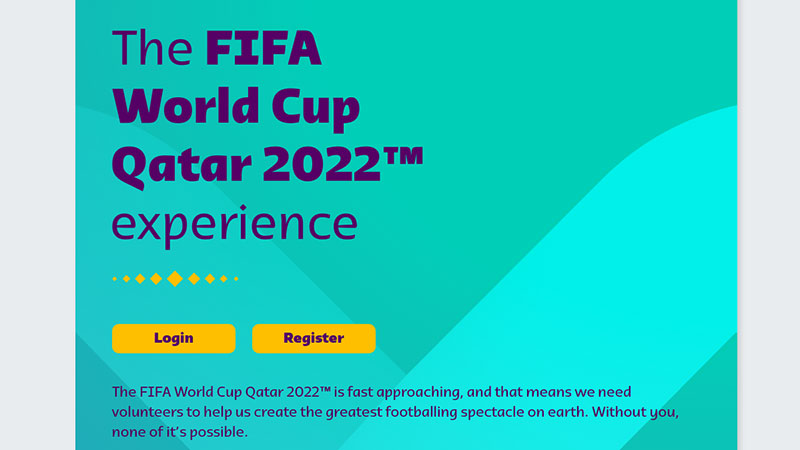Click 'volunteers' in the paragraph text
Viewport: 800px width, 450px height.
147,412
